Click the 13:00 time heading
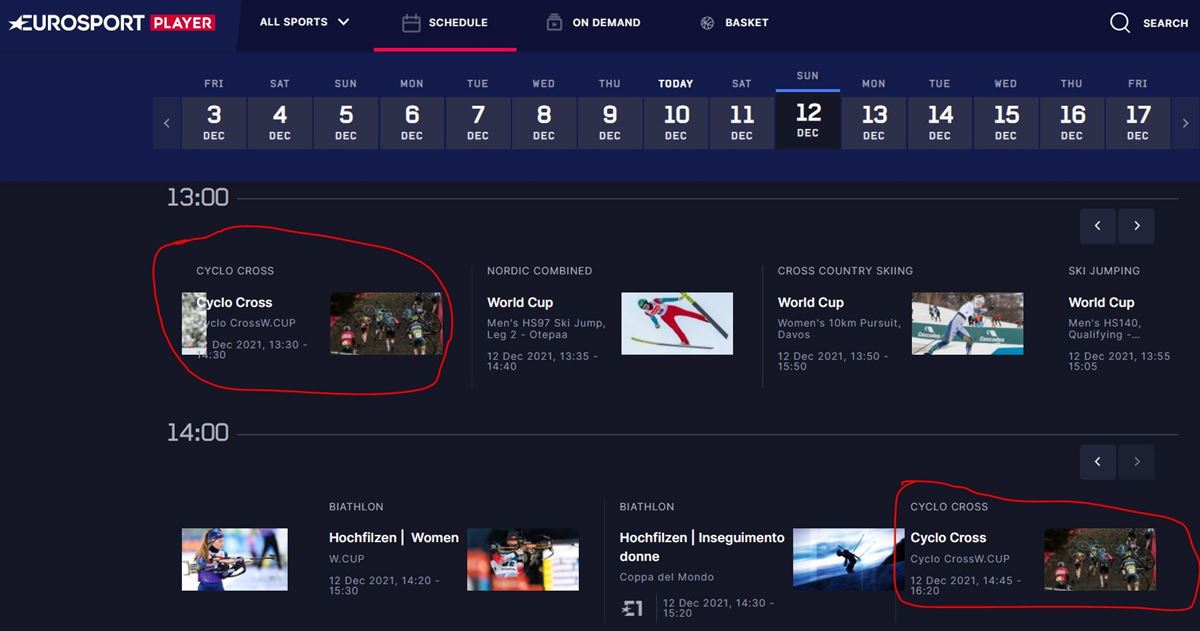 [x=198, y=197]
